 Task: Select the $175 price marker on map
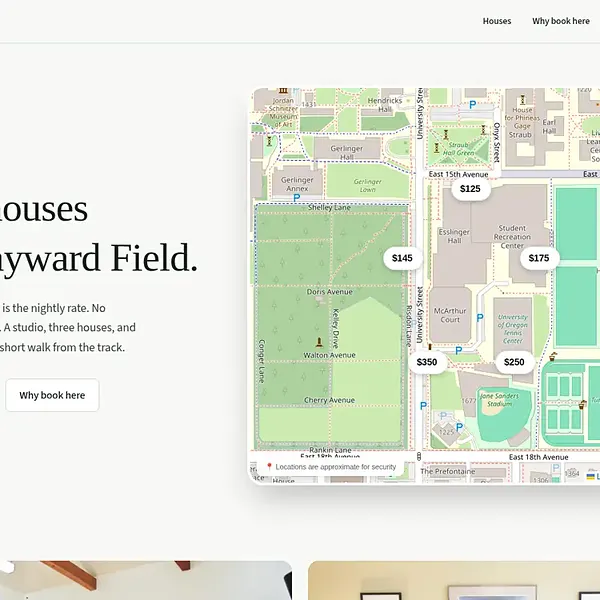(539, 258)
